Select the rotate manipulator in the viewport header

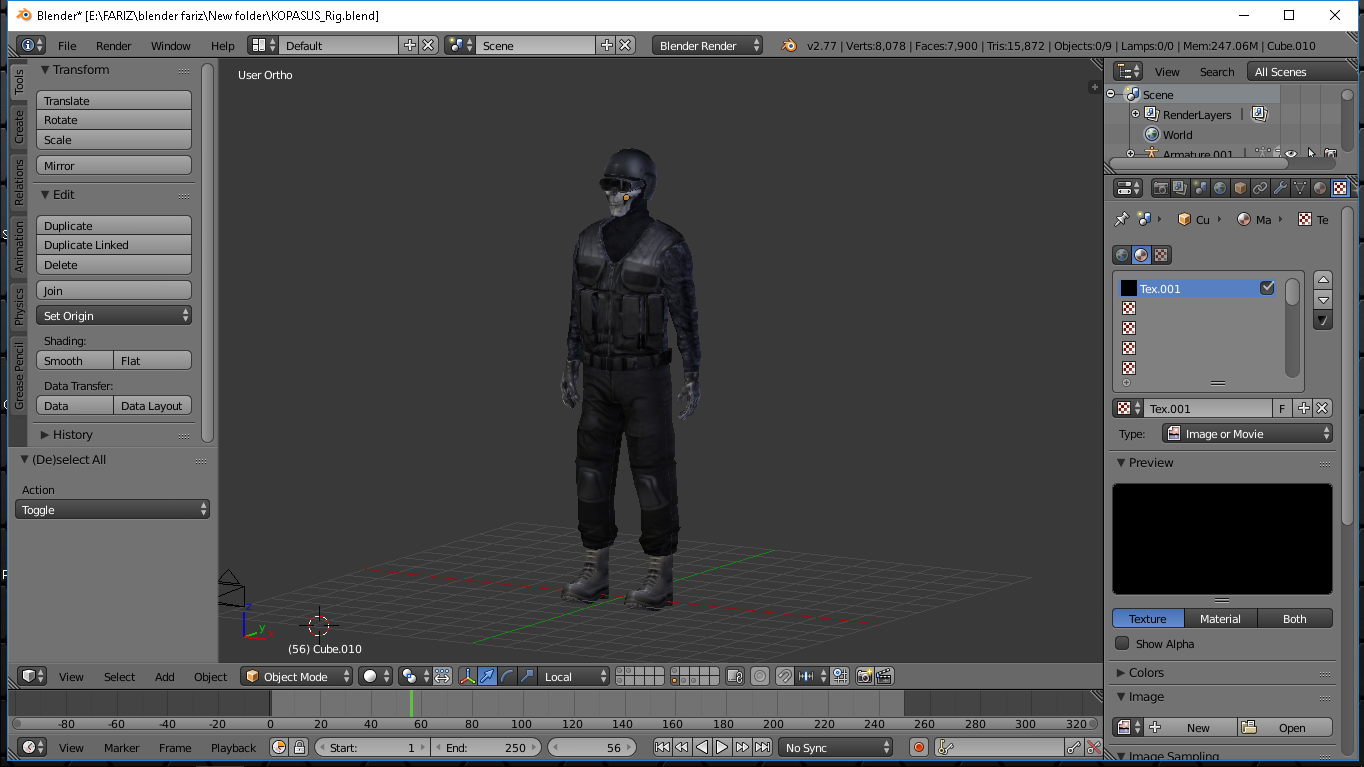click(508, 676)
